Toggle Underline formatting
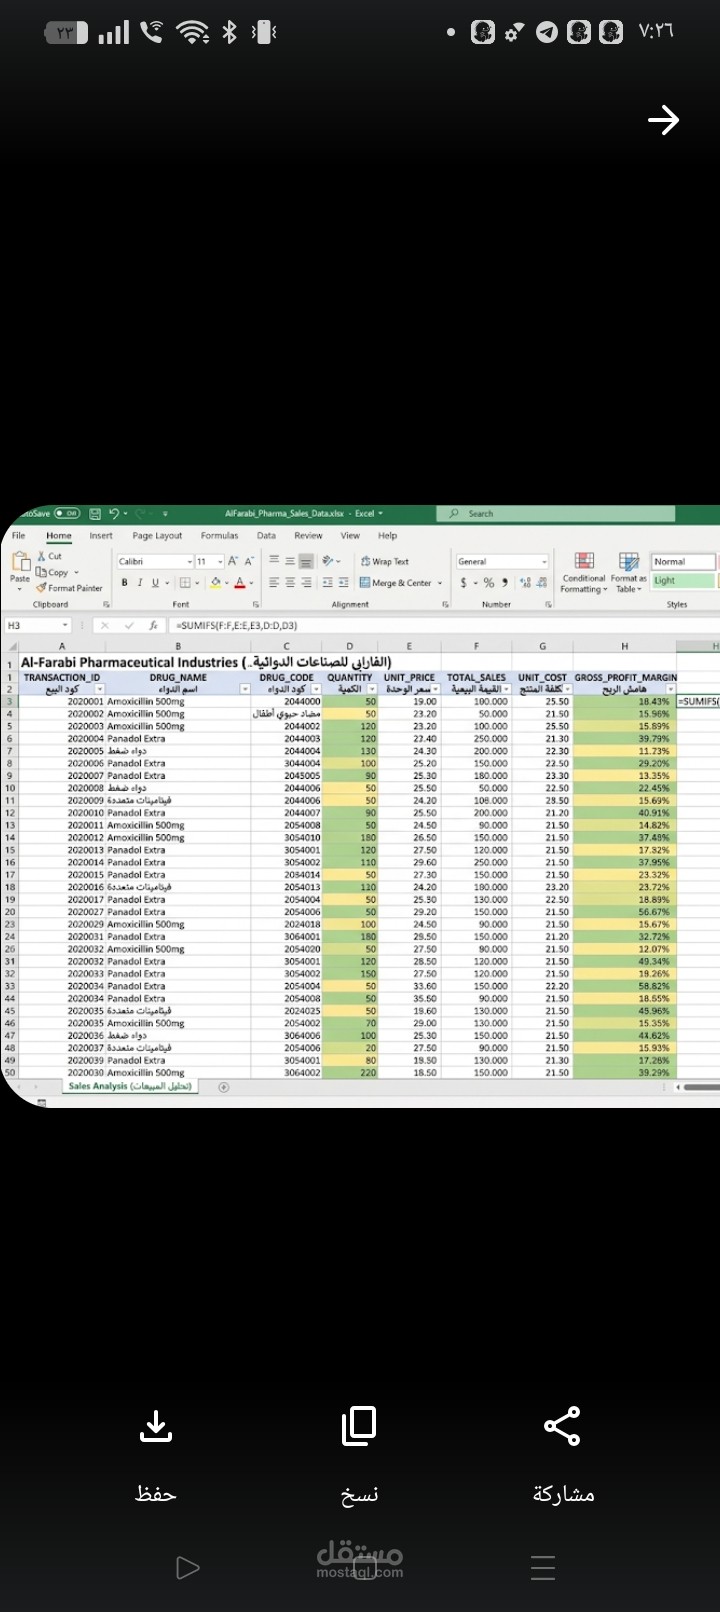Image resolution: width=720 pixels, height=1612 pixels. point(155,582)
